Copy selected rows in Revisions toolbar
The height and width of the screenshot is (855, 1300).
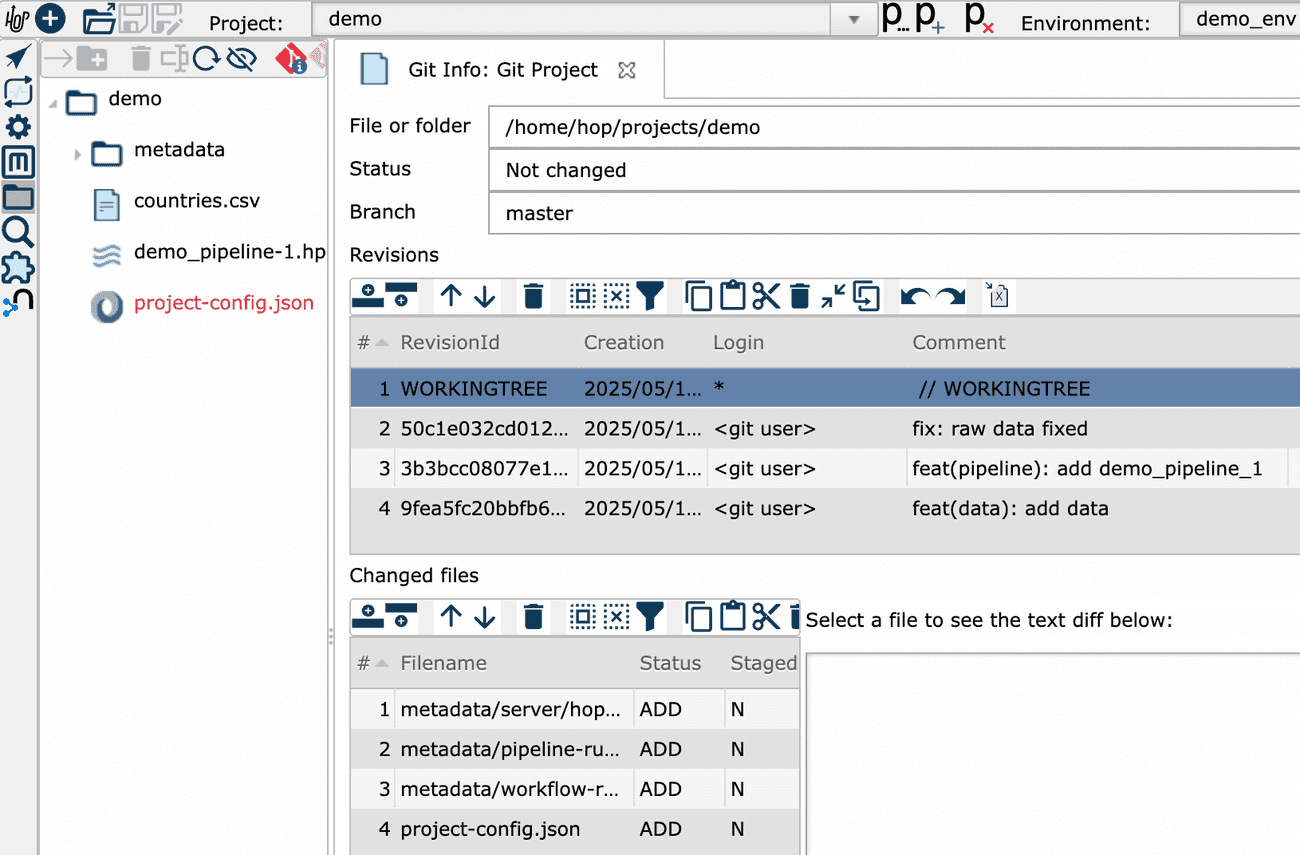point(699,295)
